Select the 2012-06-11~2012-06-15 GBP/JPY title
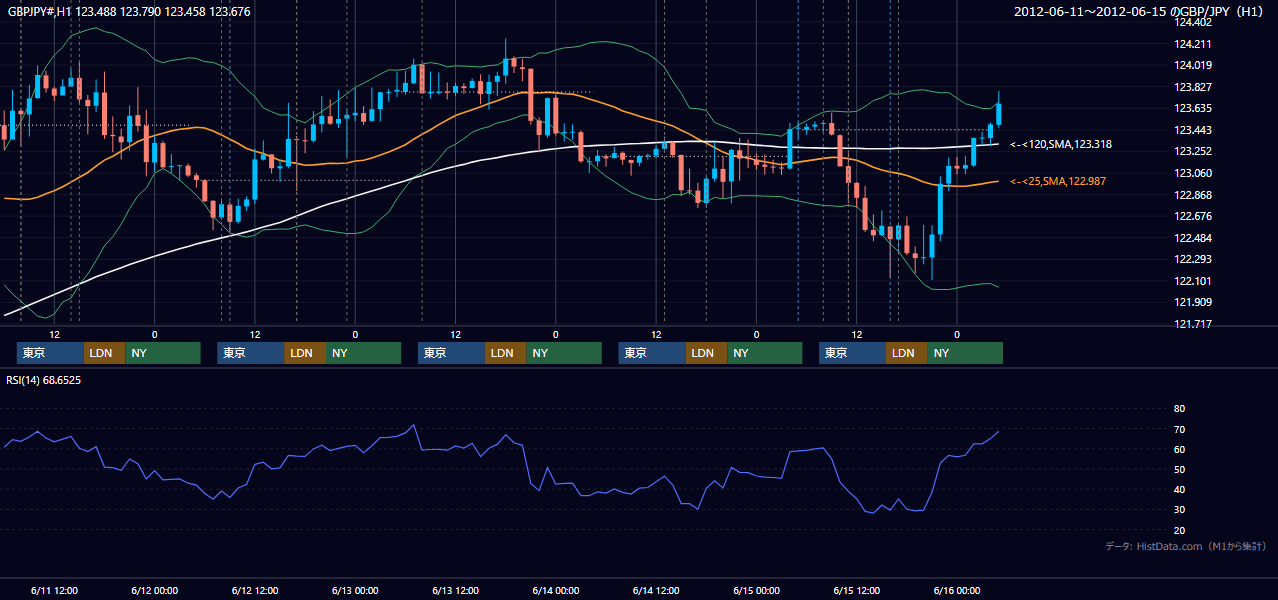The width and height of the screenshot is (1278, 600). pyautogui.click(x=1141, y=12)
